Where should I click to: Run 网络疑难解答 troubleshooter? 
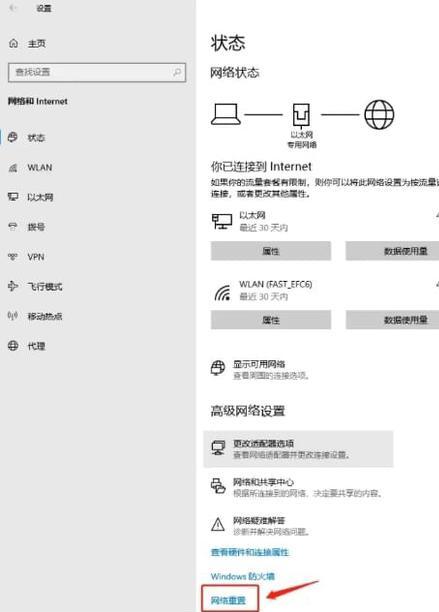pyautogui.click(x=261, y=525)
